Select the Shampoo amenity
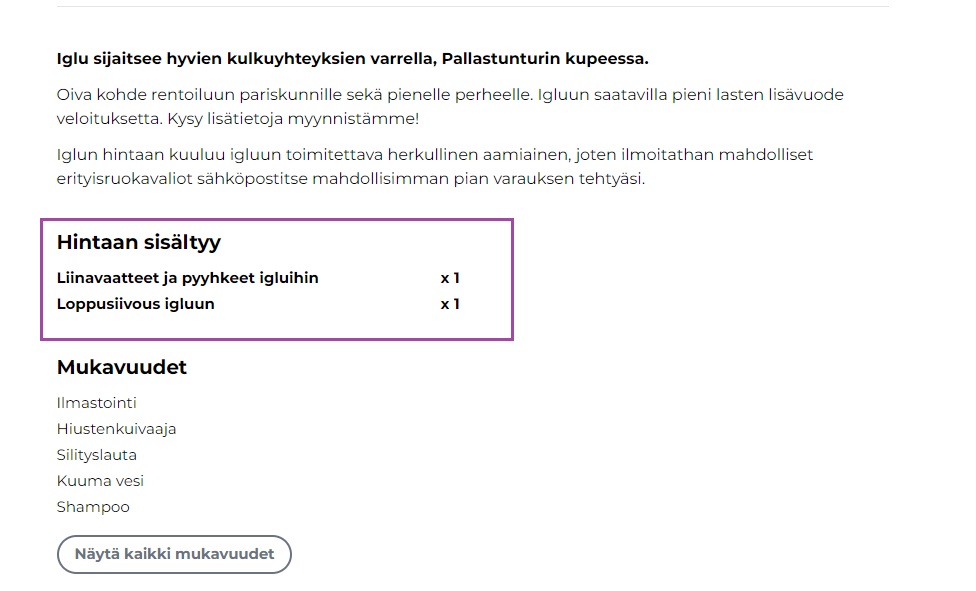 point(94,507)
